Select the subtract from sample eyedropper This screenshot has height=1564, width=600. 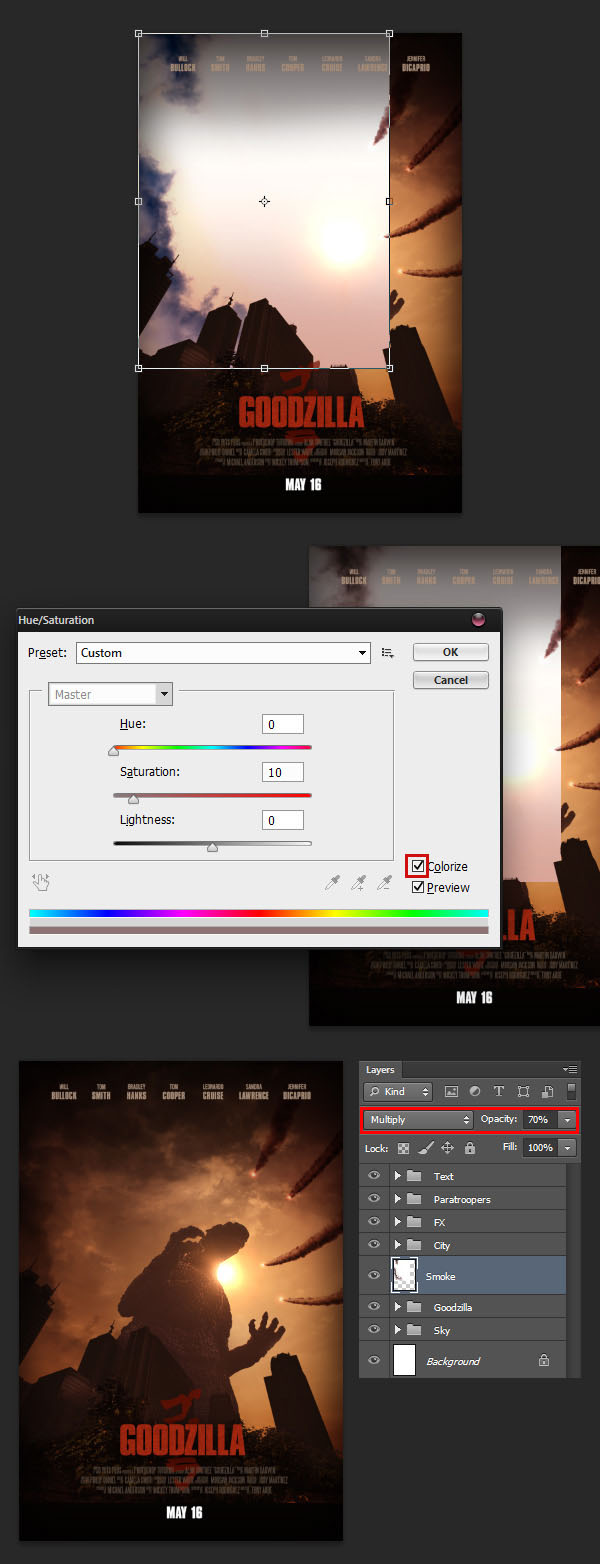(385, 882)
